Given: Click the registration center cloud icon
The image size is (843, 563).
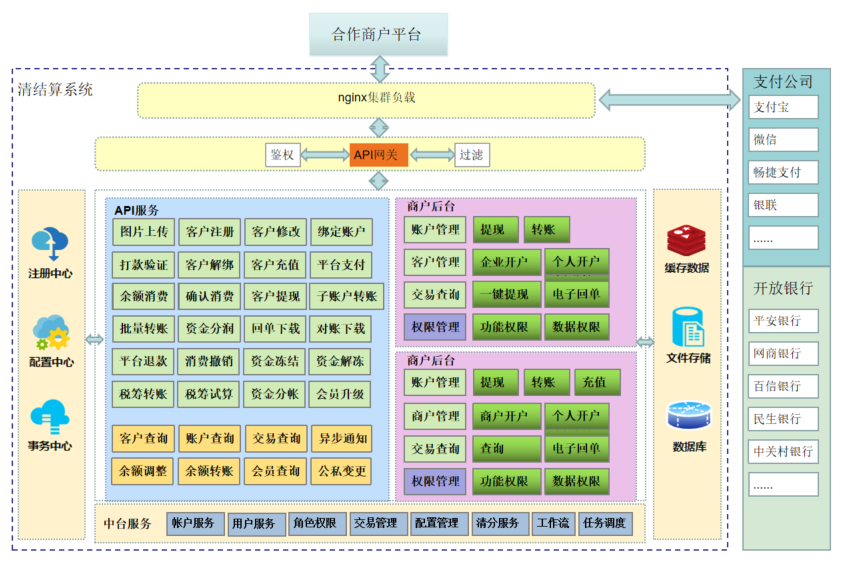Looking at the screenshot, I should click(x=49, y=242).
